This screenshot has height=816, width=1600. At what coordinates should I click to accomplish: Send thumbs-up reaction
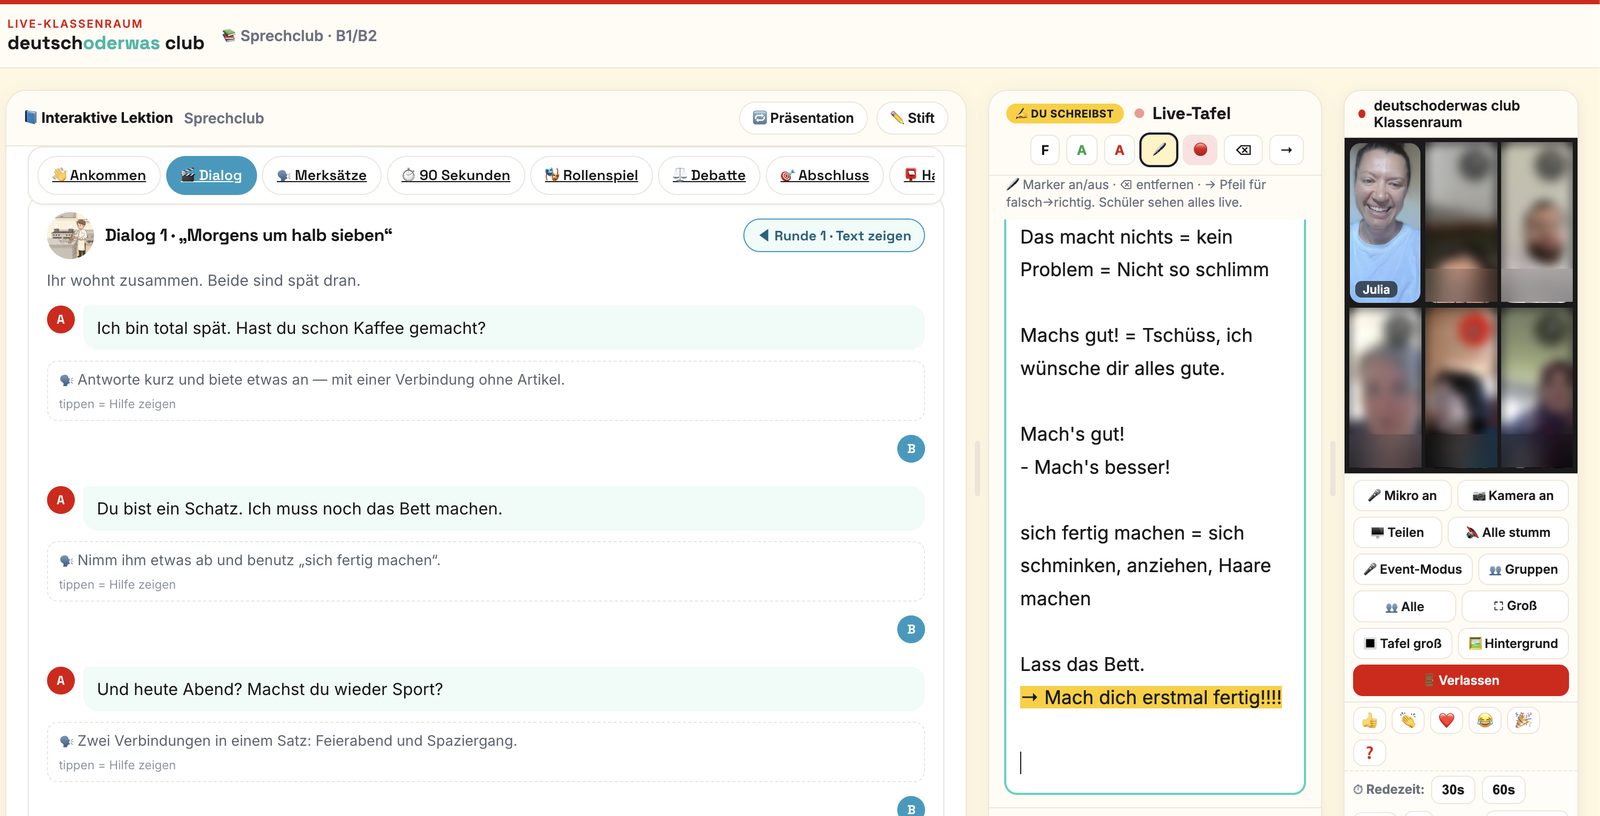[1369, 720]
